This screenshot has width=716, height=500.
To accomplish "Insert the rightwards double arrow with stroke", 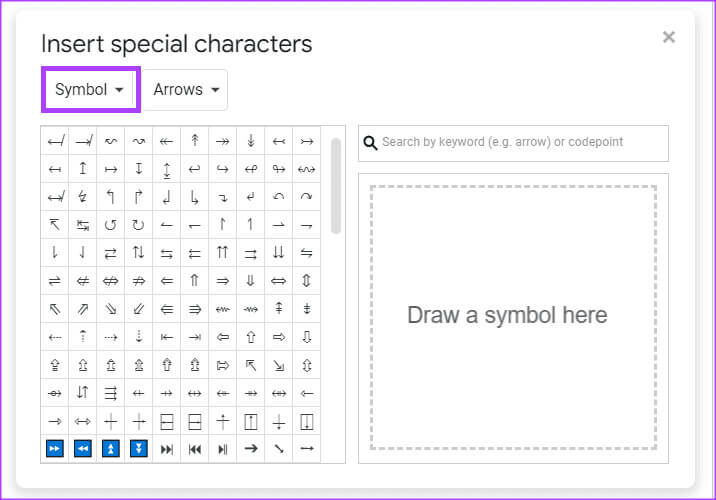I will pyautogui.click(x=139, y=281).
